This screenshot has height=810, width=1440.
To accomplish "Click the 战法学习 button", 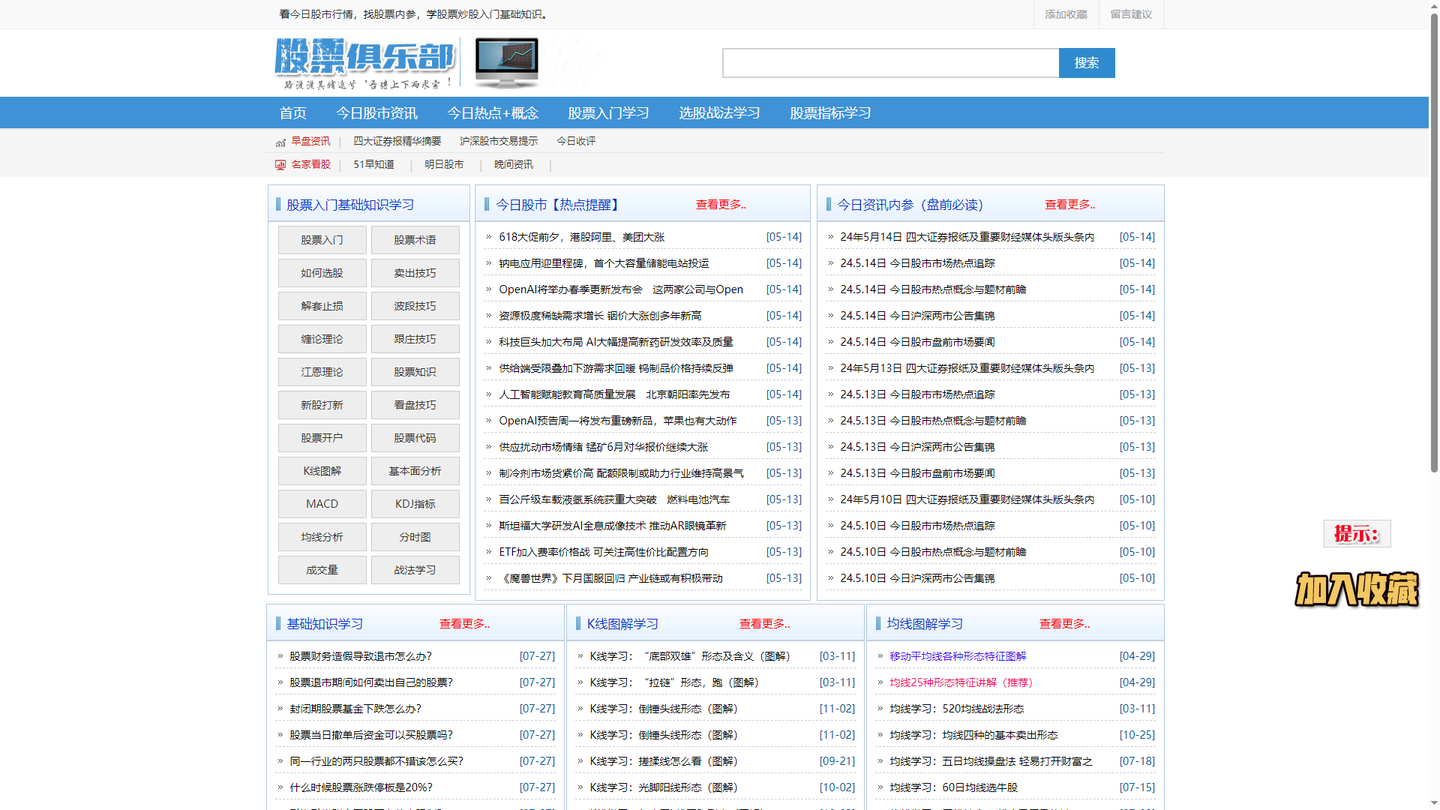I will [415, 570].
